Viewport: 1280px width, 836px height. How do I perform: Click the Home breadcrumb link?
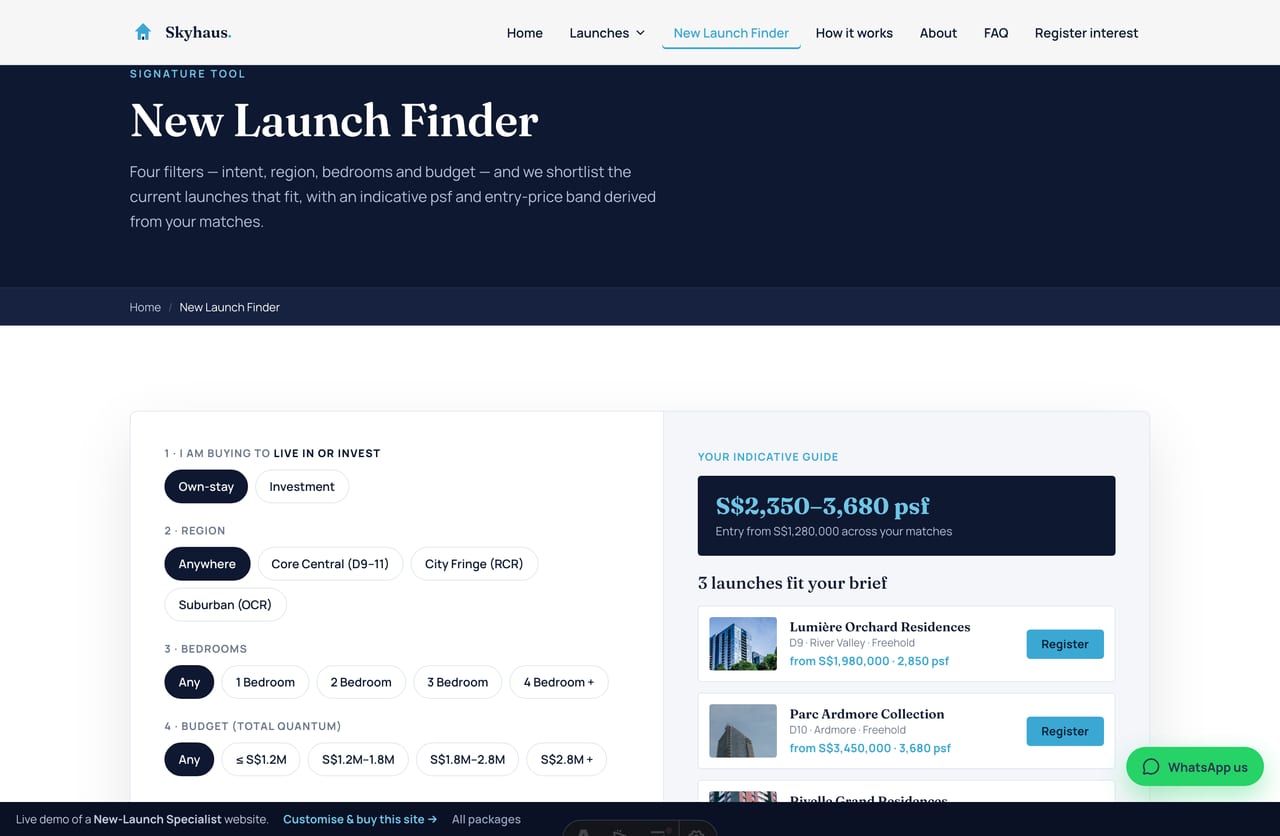coord(145,307)
